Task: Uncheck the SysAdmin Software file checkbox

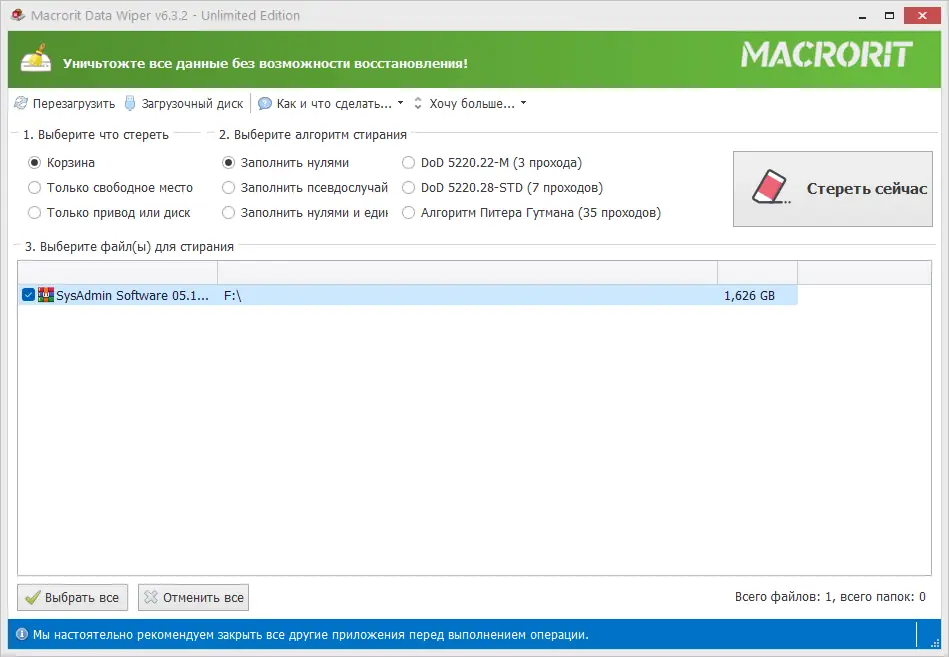Action: [x=28, y=295]
